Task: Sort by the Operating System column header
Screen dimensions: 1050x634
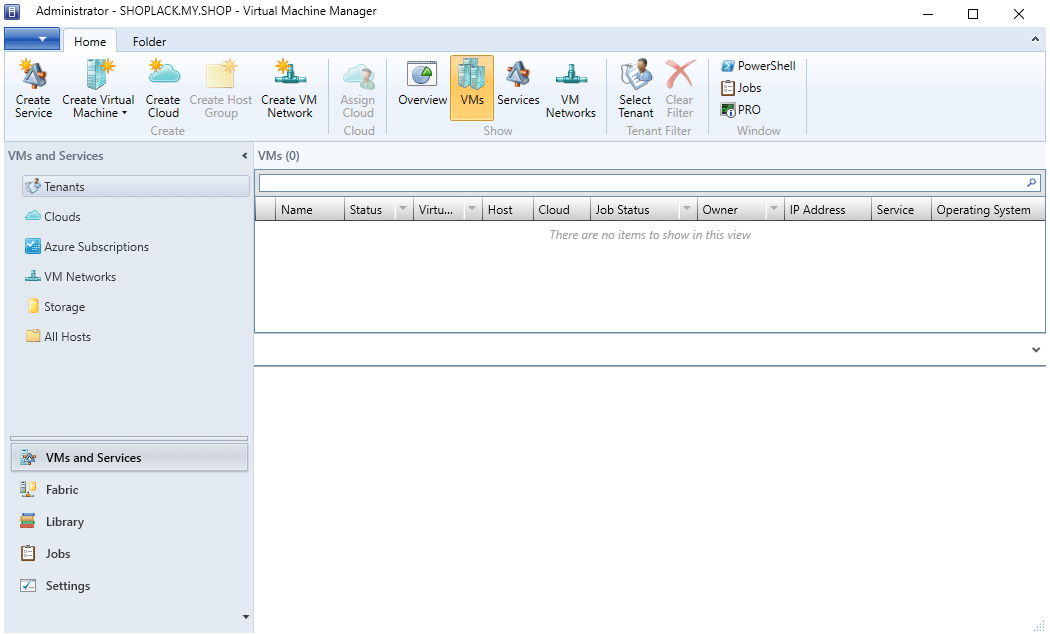Action: 988,210
